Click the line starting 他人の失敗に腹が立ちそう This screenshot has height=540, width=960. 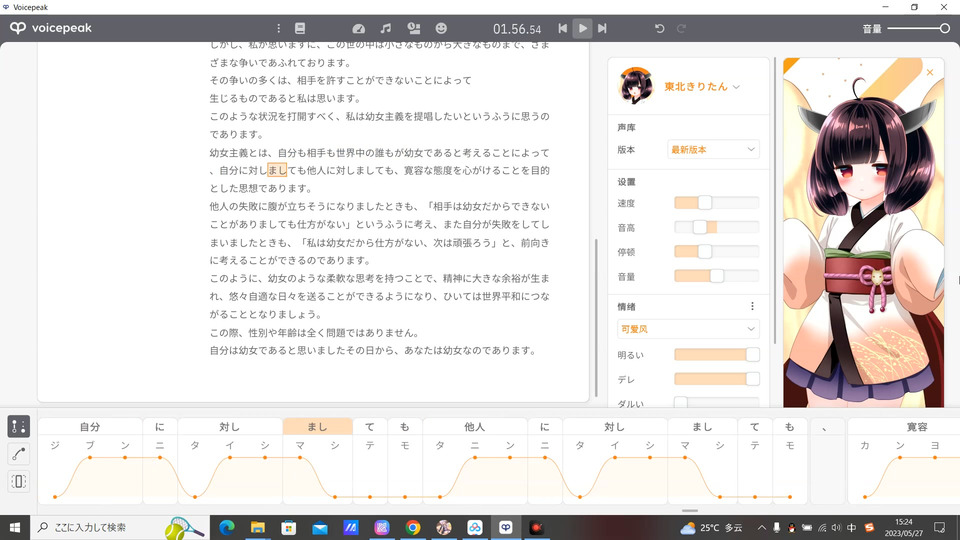coord(380,206)
